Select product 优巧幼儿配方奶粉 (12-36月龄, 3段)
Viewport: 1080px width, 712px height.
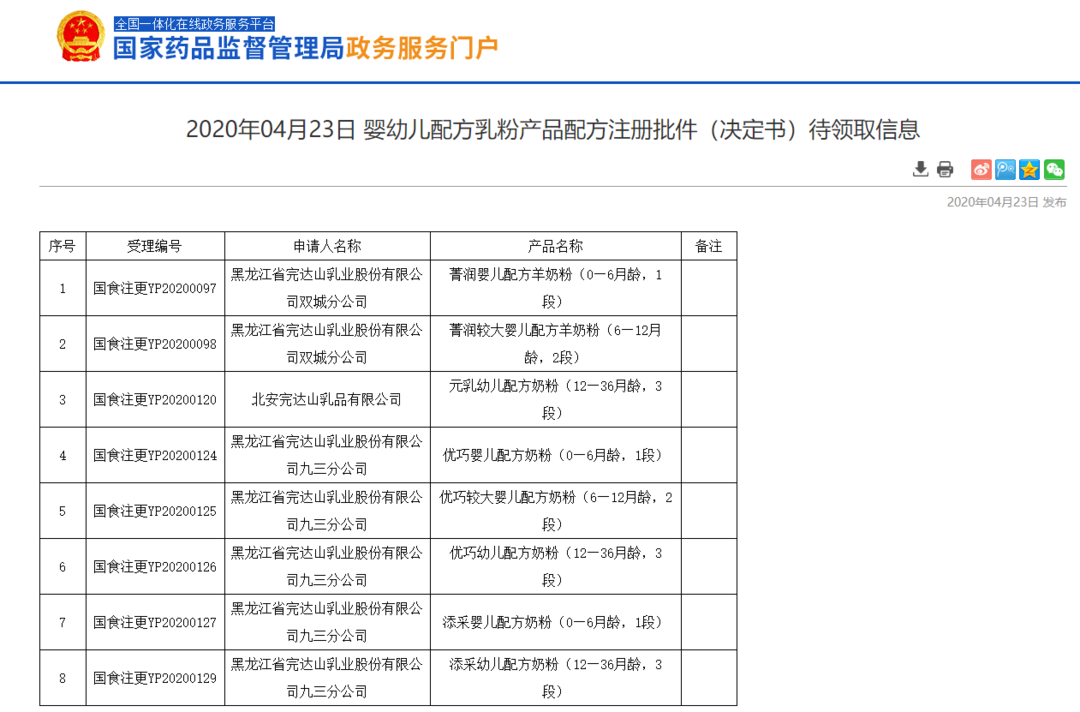(x=555, y=567)
